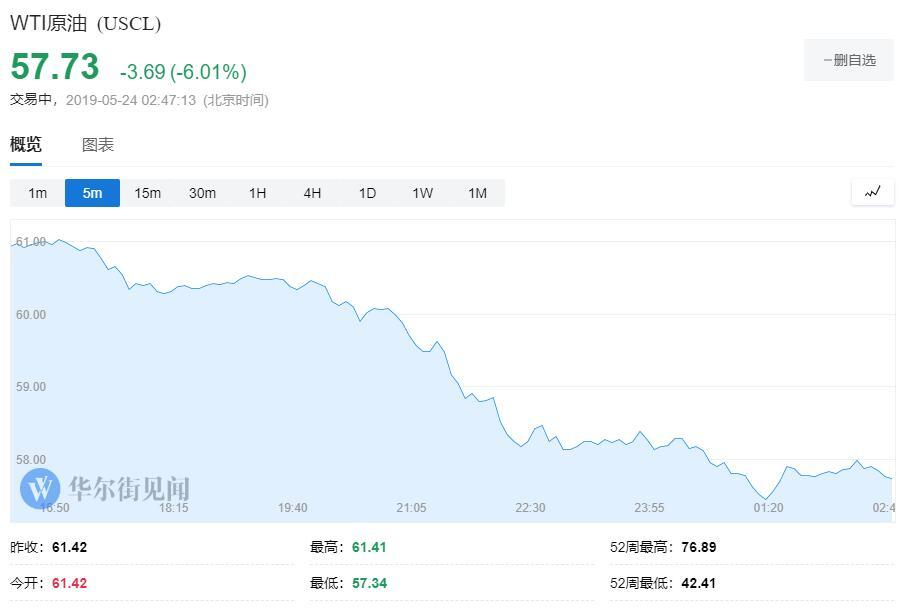Click the line chart type icon
The height and width of the screenshot is (615, 898).
(x=872, y=192)
